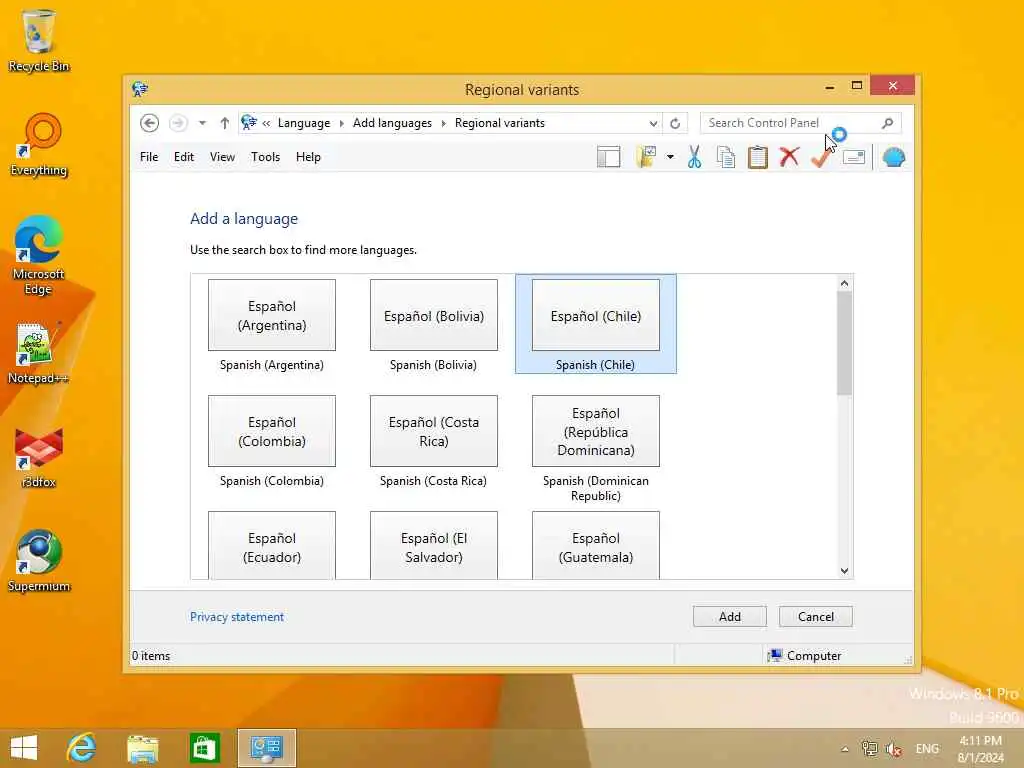Open the Tools menu
This screenshot has width=1024, height=768.
[265, 157]
